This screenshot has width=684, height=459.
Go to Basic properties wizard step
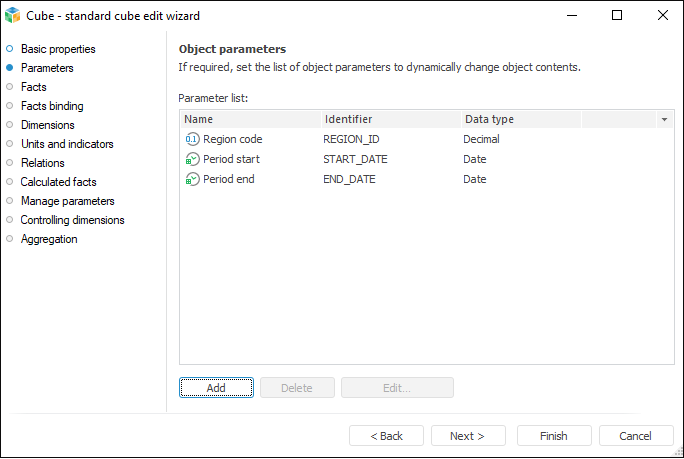click(x=58, y=49)
